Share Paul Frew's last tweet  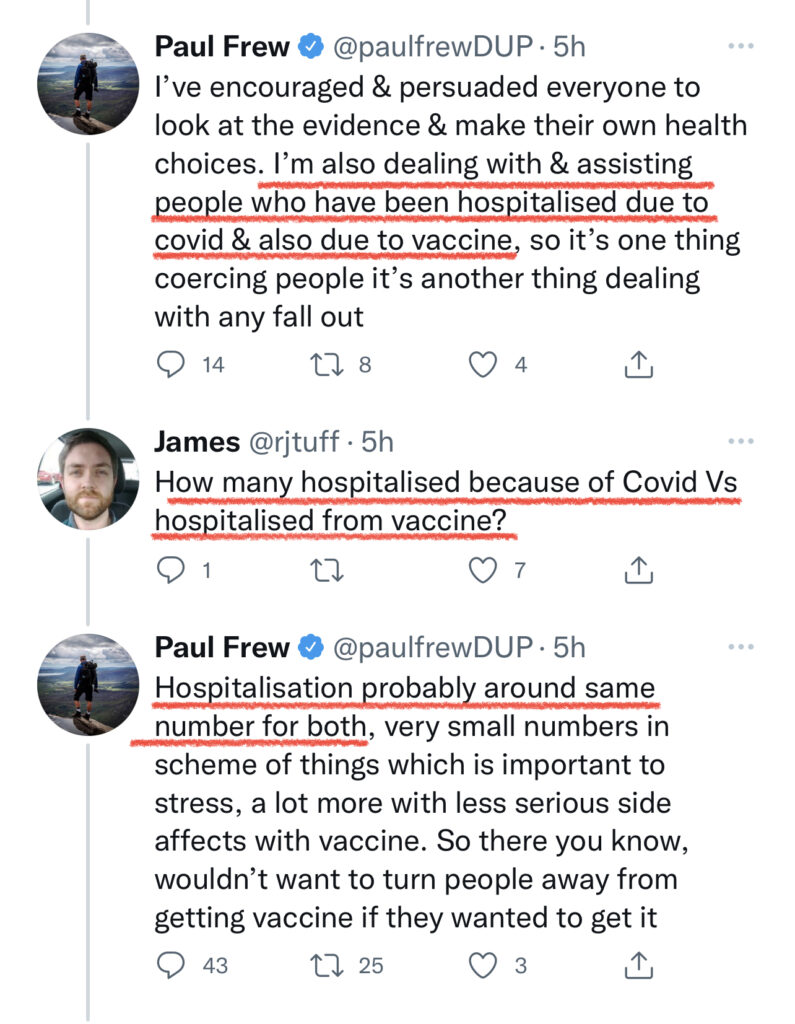(x=638, y=965)
